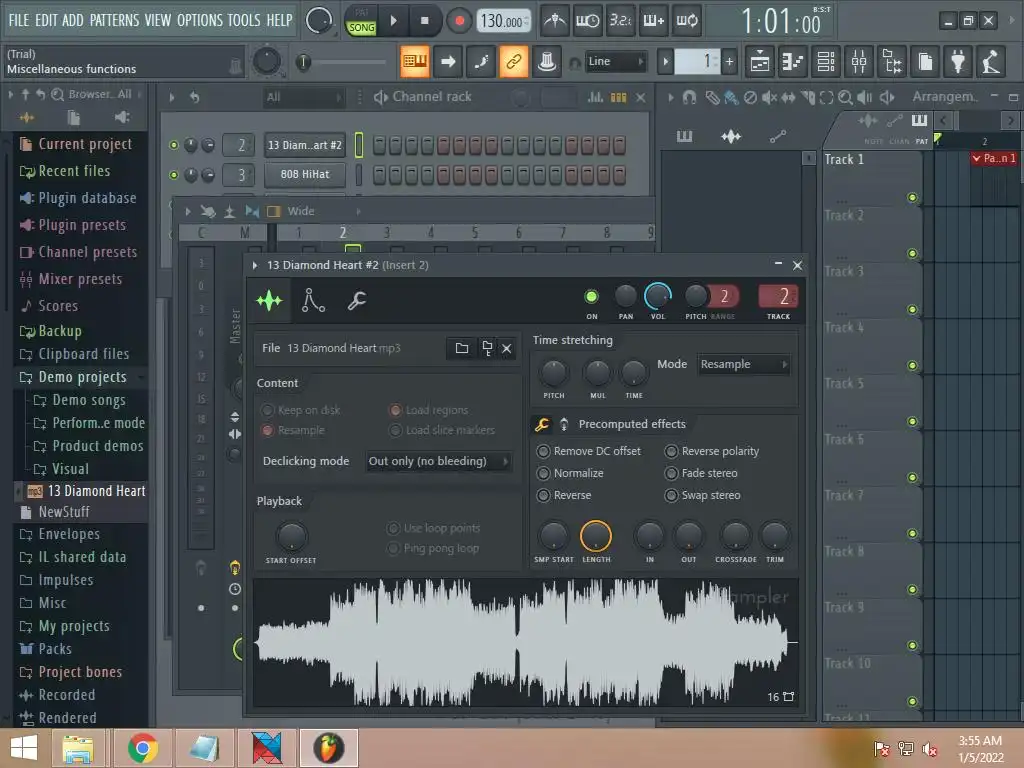The width and height of the screenshot is (1024, 768).
Task: Open the Piano roll icon
Action: (792, 62)
